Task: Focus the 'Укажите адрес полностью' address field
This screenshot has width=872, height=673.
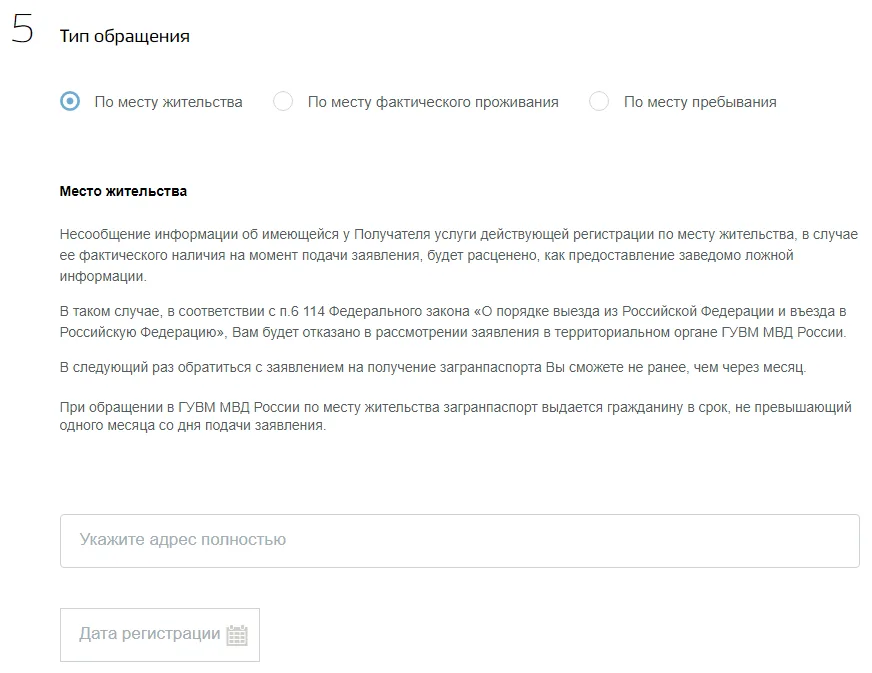Action: click(459, 541)
